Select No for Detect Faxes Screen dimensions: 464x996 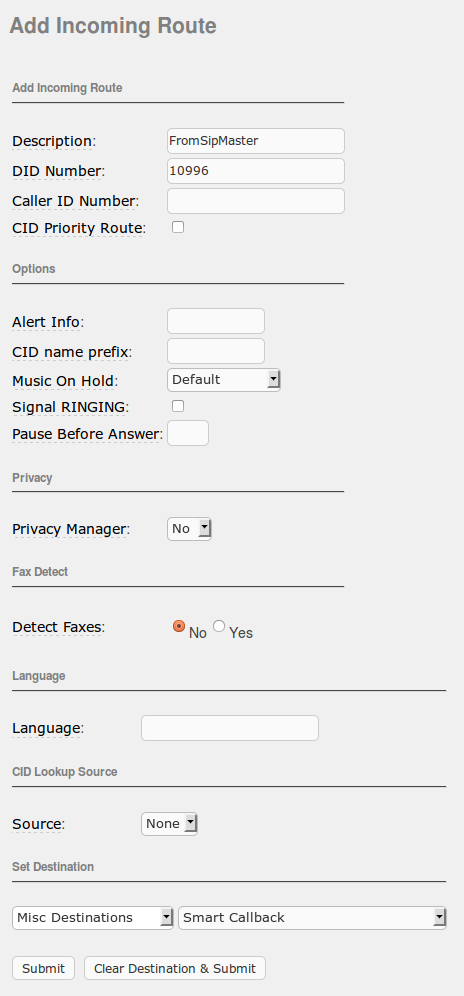pos(179,626)
